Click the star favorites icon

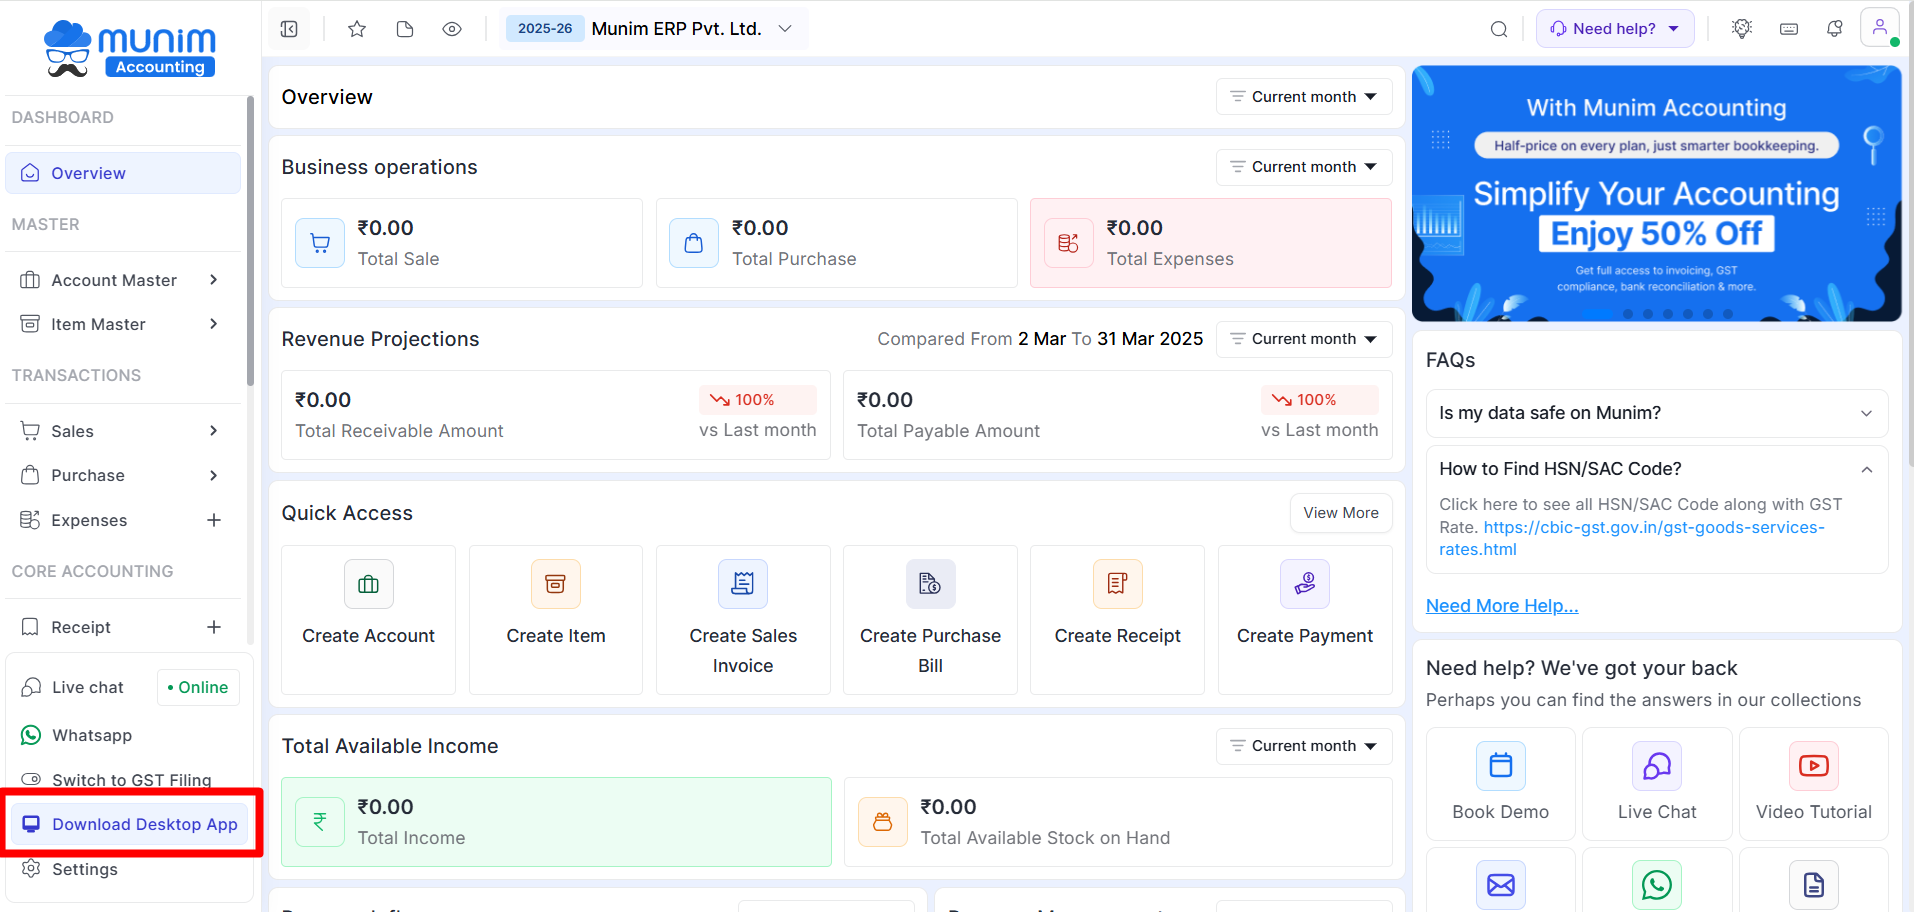coord(357,29)
